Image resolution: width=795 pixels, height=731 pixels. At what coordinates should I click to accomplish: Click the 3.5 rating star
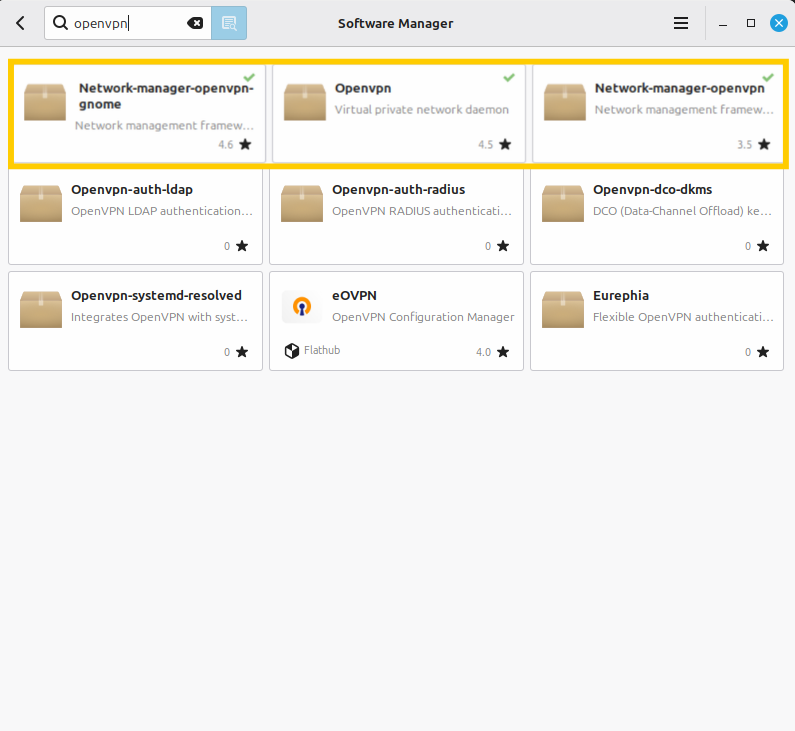(764, 144)
